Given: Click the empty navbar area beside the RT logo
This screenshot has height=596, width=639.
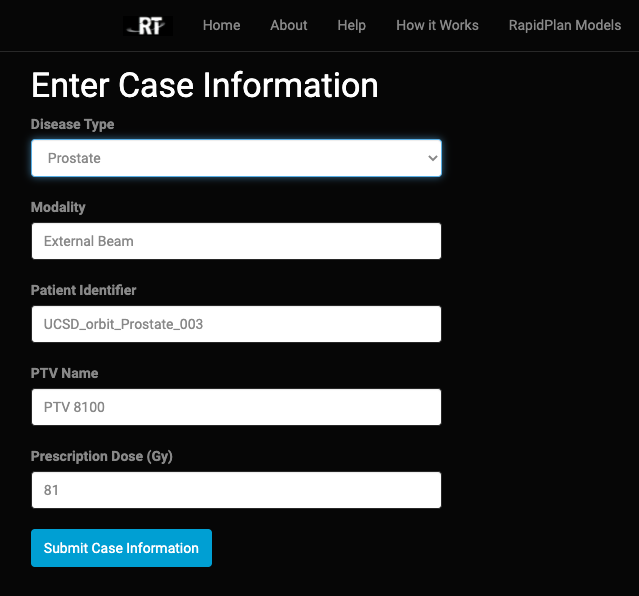Looking at the screenshot, I should (60, 26).
